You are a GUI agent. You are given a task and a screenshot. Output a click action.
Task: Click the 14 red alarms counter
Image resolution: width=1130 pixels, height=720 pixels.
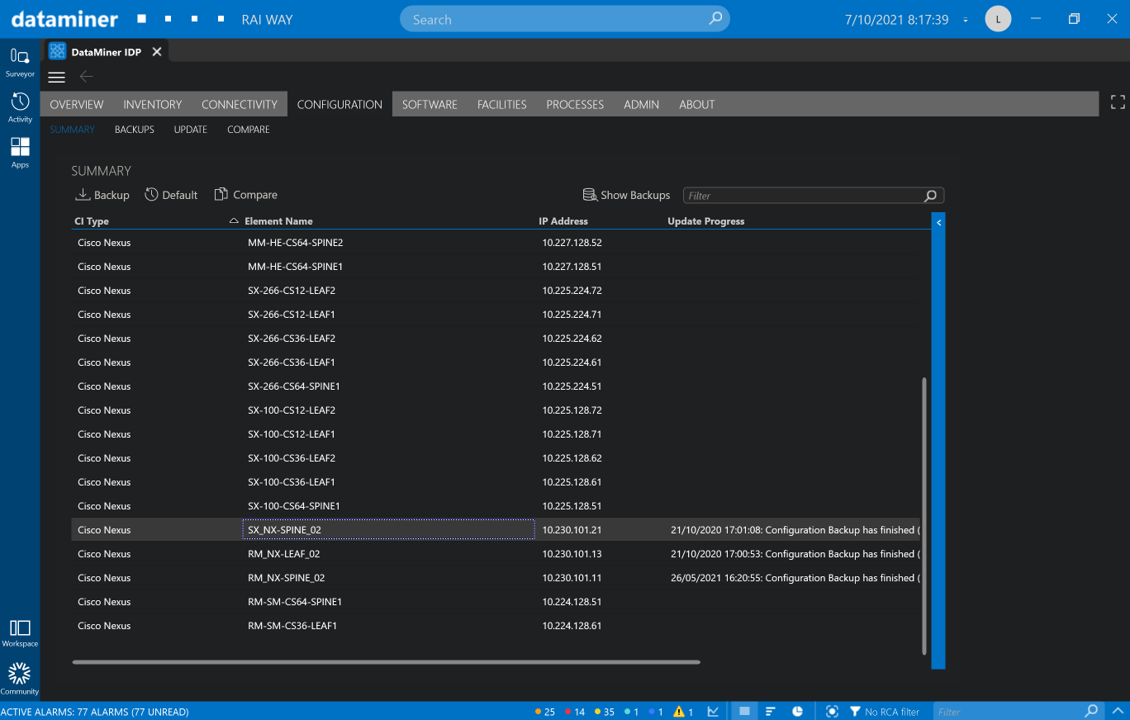tap(574, 711)
